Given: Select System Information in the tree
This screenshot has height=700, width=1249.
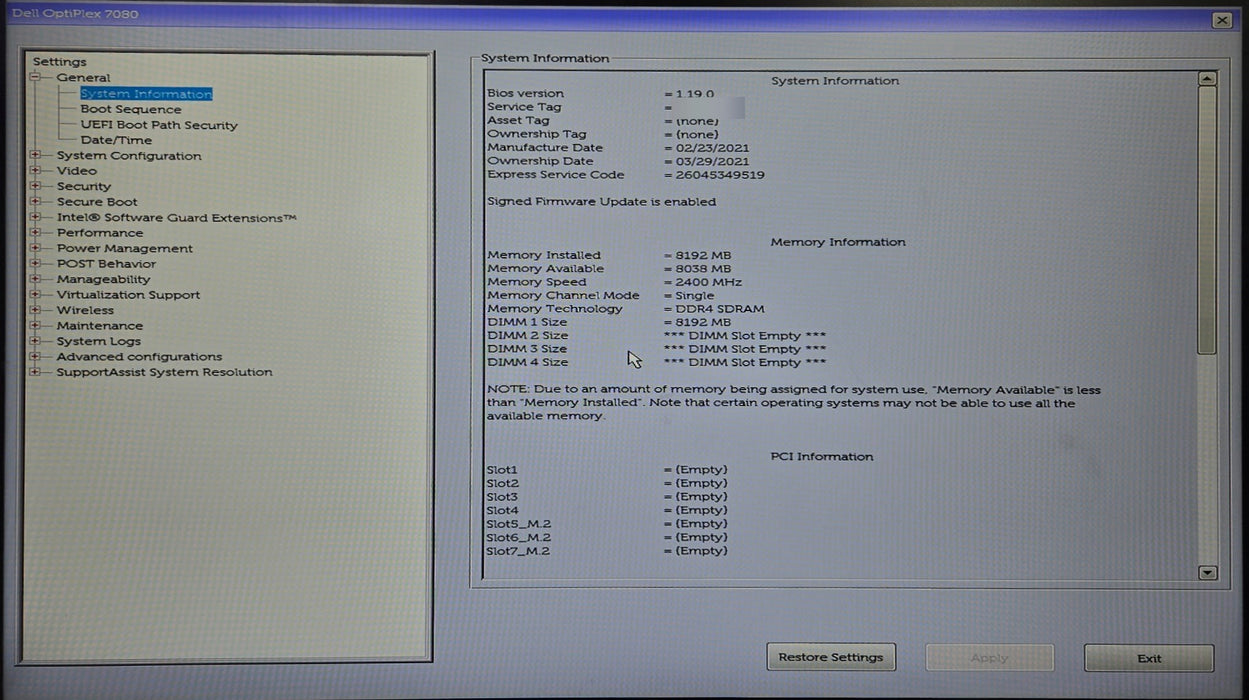Looking at the screenshot, I should click(x=146, y=94).
